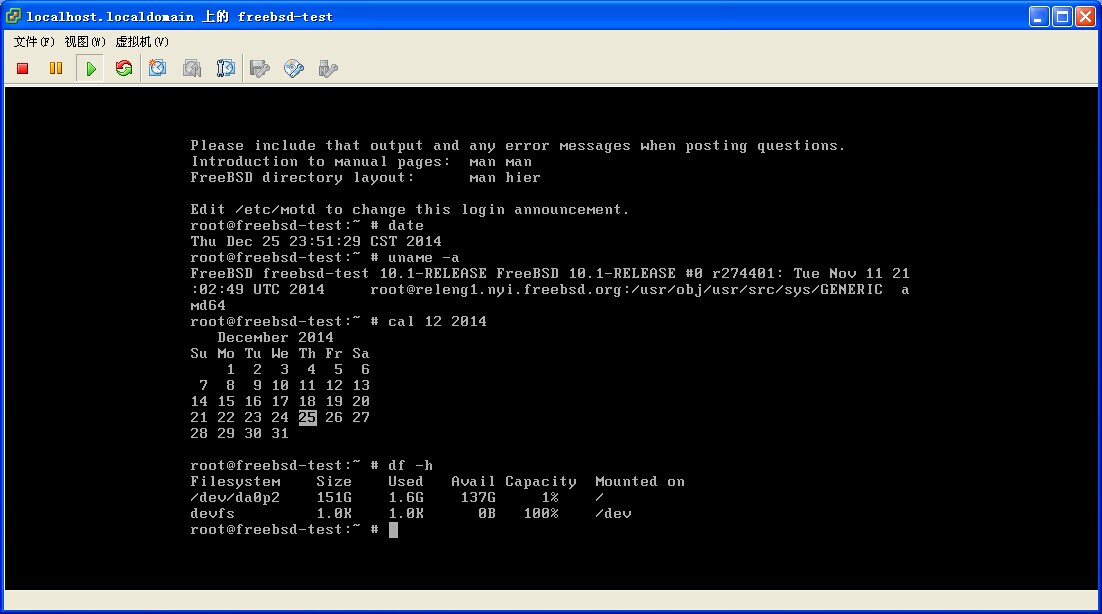Maximize the freebsd-test console window

[x=1063, y=16]
